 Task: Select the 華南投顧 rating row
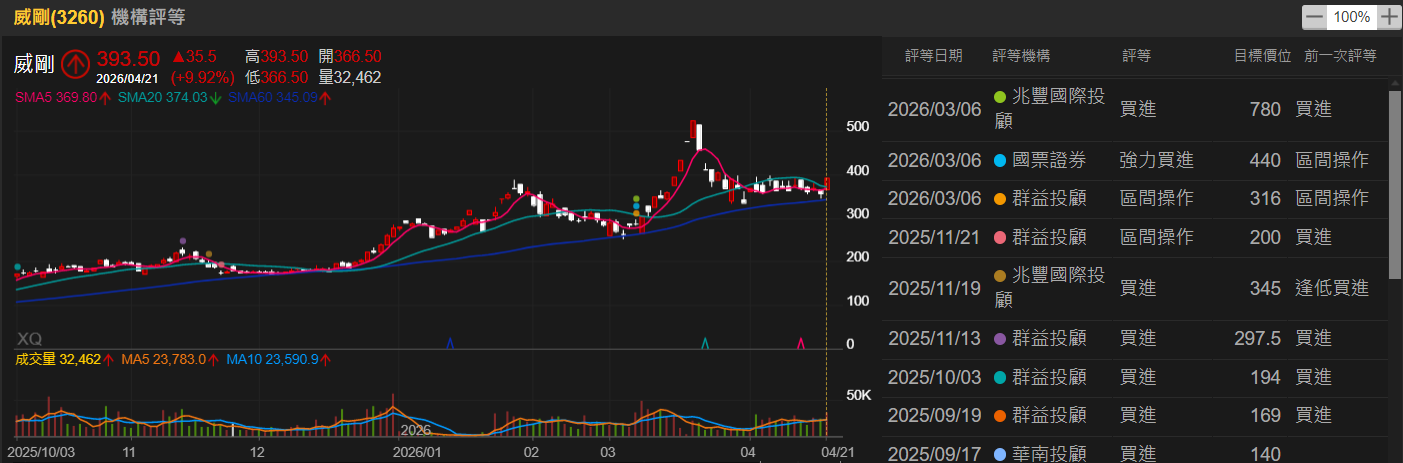tap(1130, 454)
